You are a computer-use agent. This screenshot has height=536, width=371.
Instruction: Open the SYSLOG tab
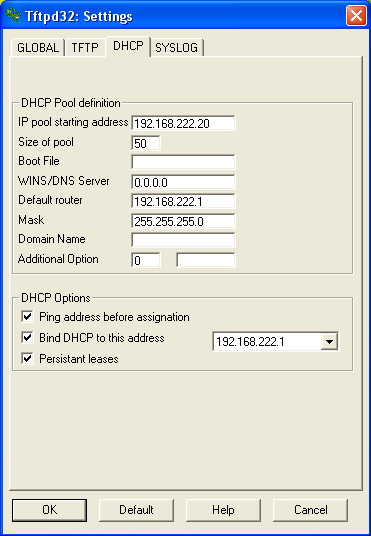pyautogui.click(x=177, y=48)
